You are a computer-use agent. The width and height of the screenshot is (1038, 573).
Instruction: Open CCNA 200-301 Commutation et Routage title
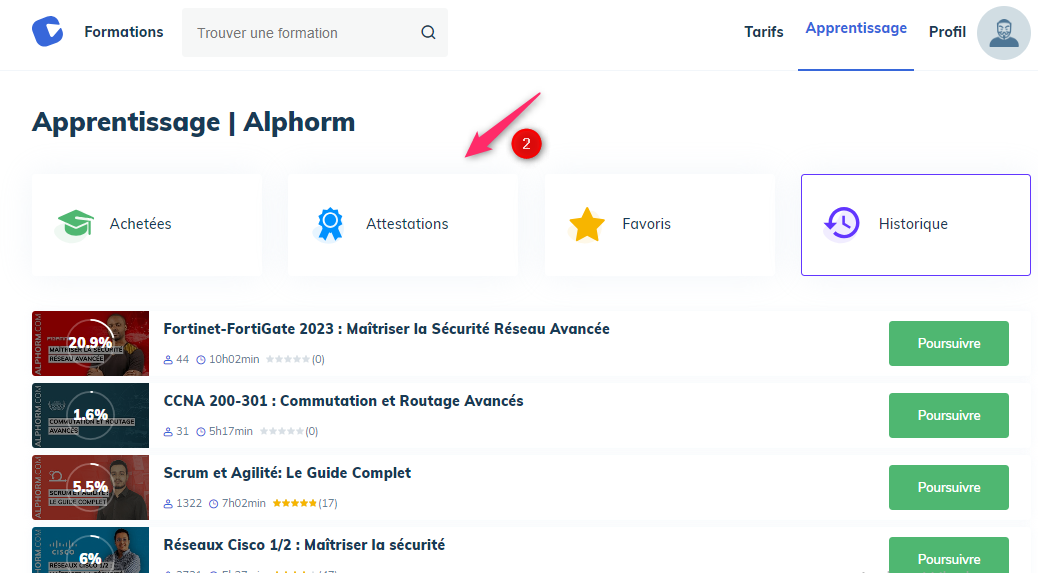point(344,401)
